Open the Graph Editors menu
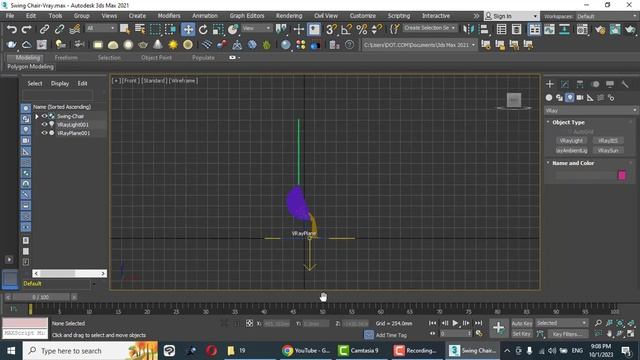640x360 pixels. point(247,16)
